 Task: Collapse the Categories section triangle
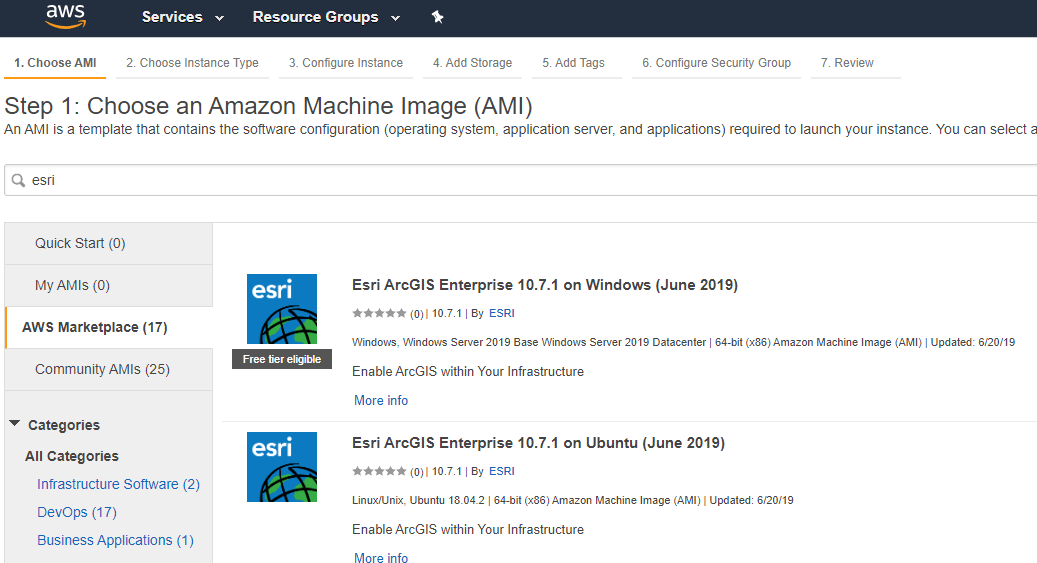coord(15,423)
